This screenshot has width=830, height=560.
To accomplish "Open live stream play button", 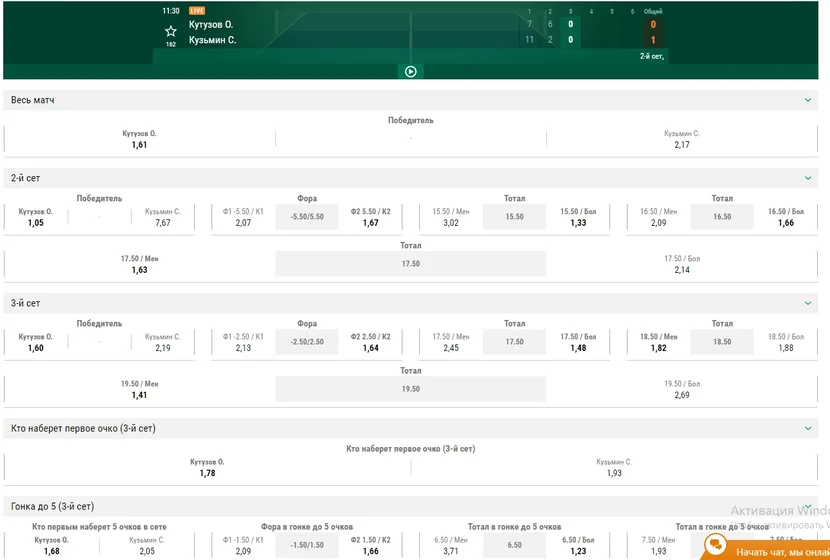I will click(411, 71).
